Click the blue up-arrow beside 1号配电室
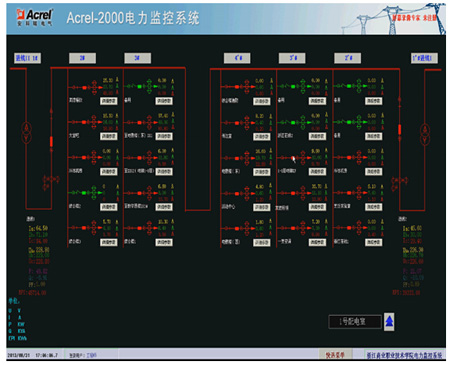The height and width of the screenshot is (365, 450). coord(389,322)
